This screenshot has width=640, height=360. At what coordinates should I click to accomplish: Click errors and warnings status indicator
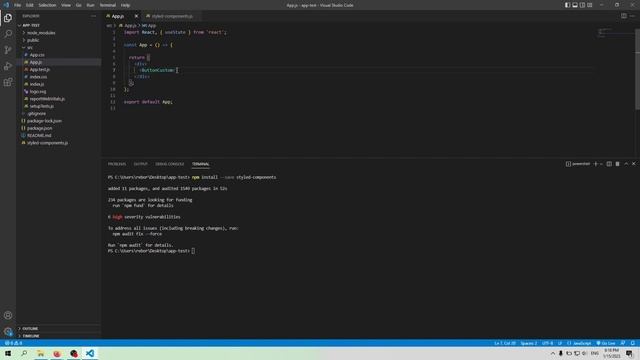click(13, 343)
